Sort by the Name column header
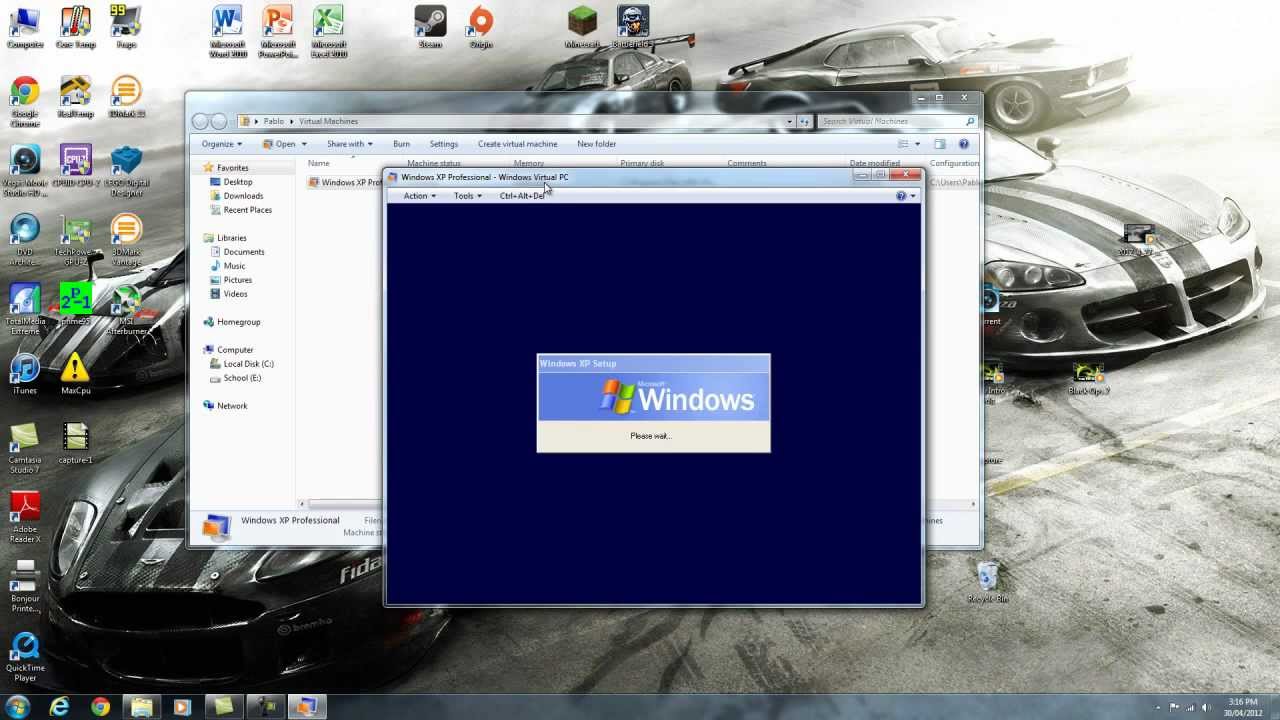The image size is (1280, 720). pyautogui.click(x=318, y=163)
